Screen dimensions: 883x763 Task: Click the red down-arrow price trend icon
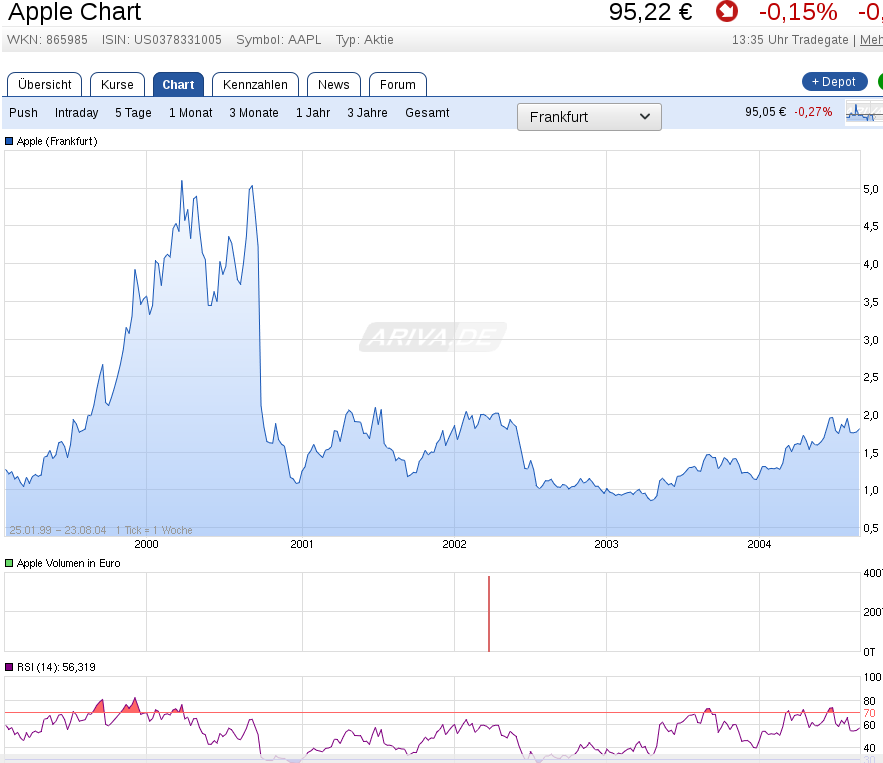727,12
